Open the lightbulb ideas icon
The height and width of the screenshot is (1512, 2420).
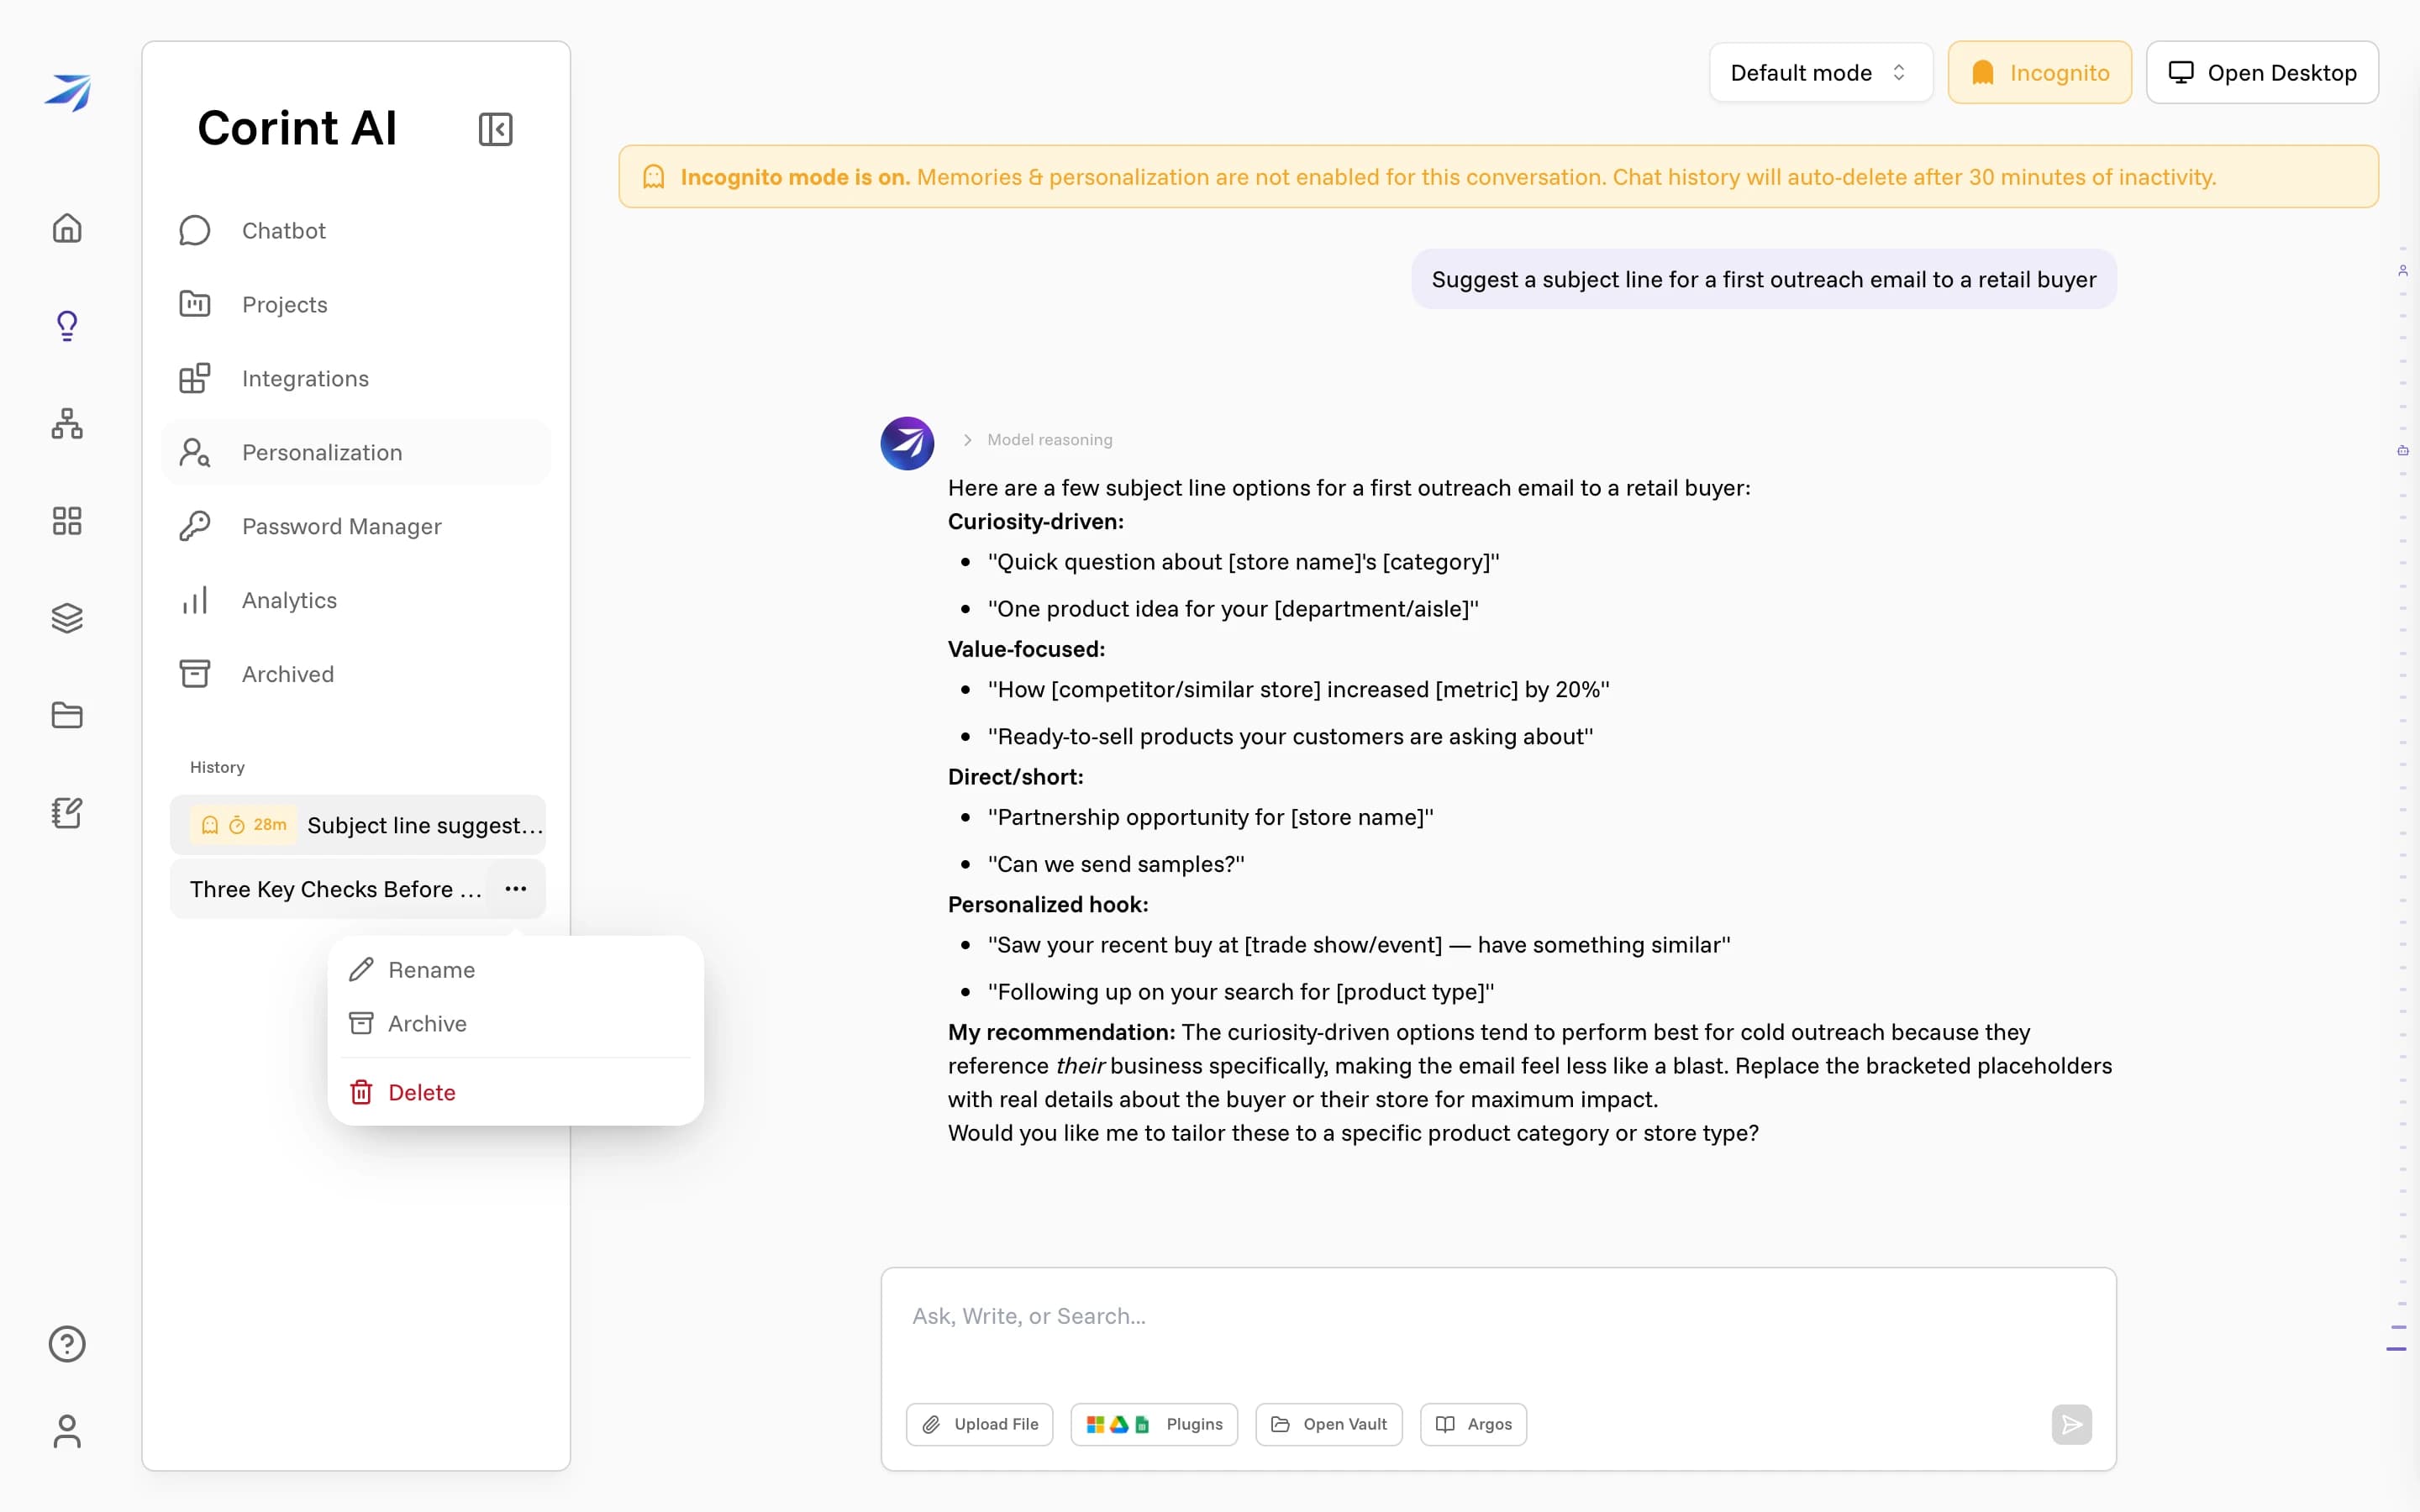pyautogui.click(x=67, y=326)
